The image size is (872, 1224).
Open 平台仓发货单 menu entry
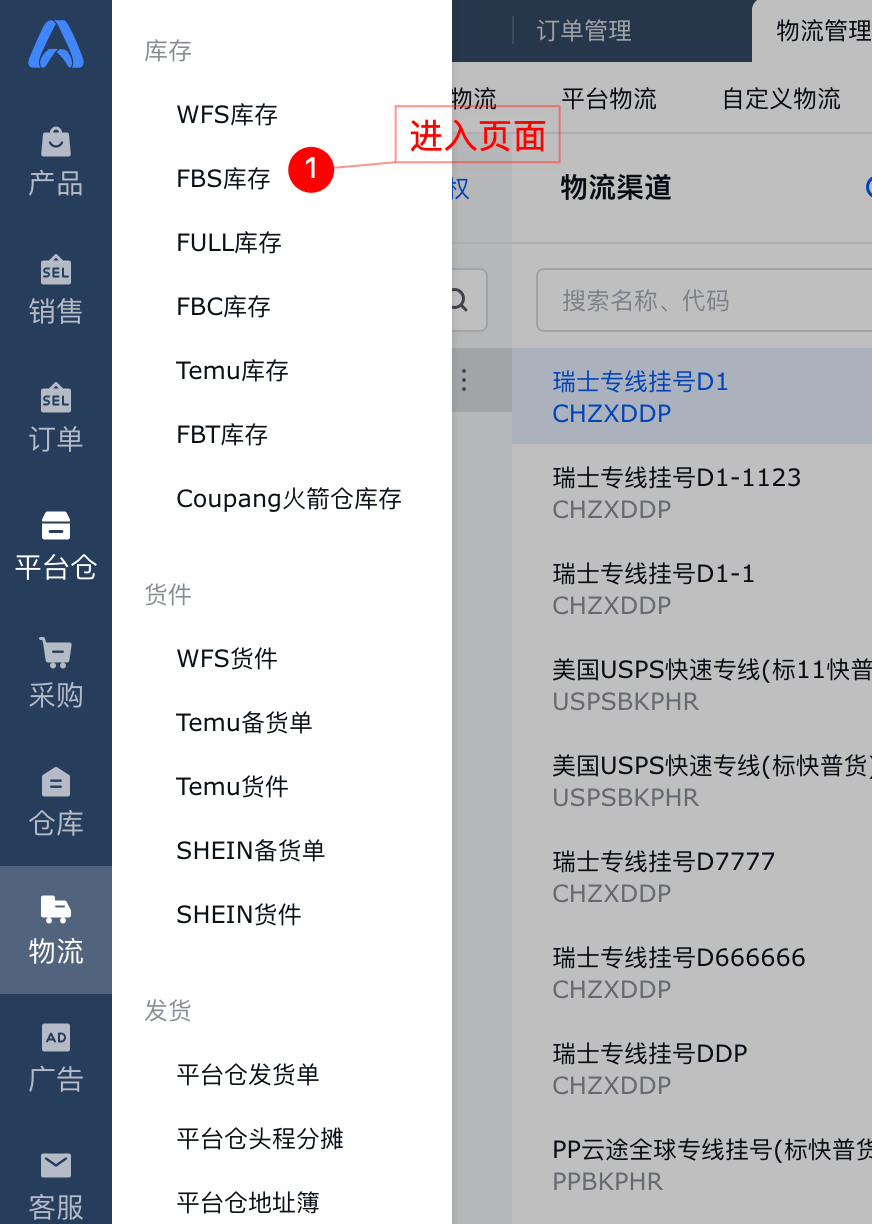pos(248,1075)
